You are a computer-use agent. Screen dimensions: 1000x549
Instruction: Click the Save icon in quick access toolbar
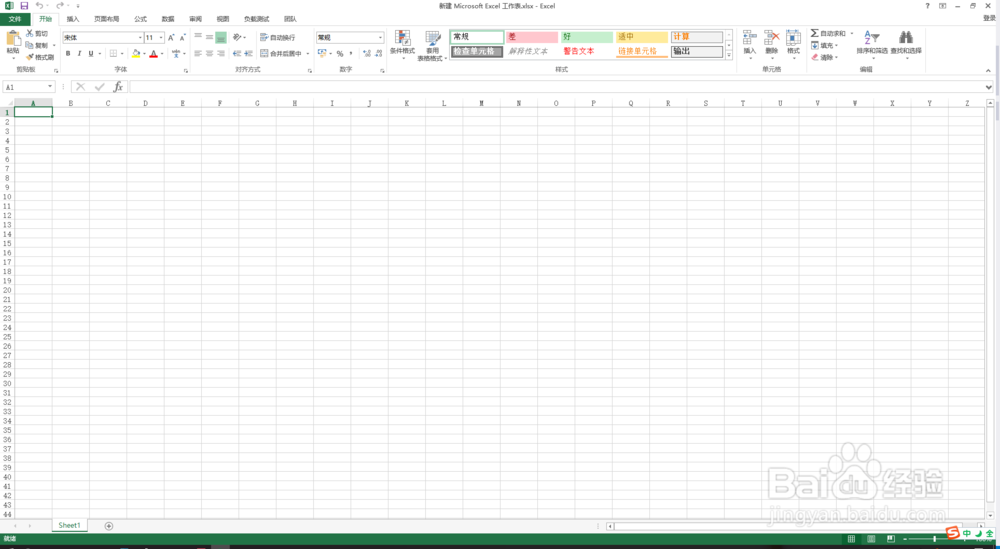(24, 5)
